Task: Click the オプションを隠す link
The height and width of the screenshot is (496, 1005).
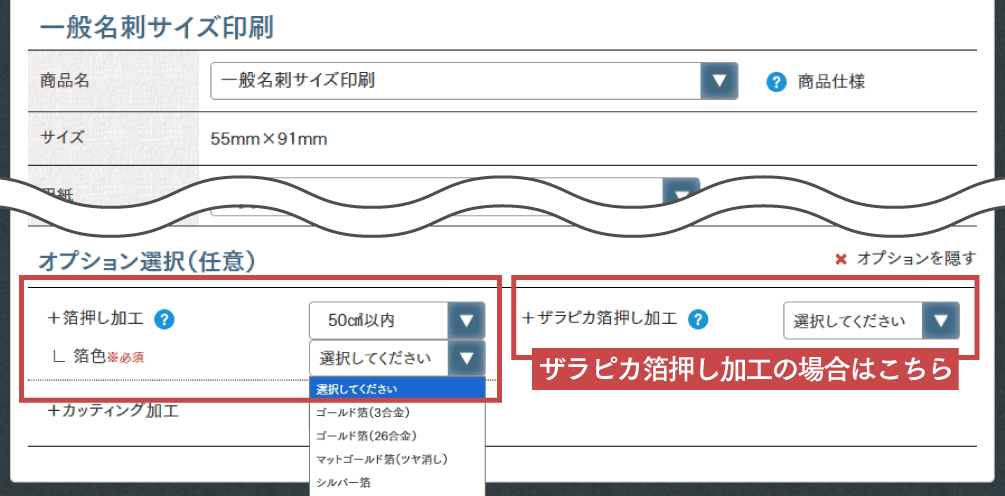Action: (916, 259)
